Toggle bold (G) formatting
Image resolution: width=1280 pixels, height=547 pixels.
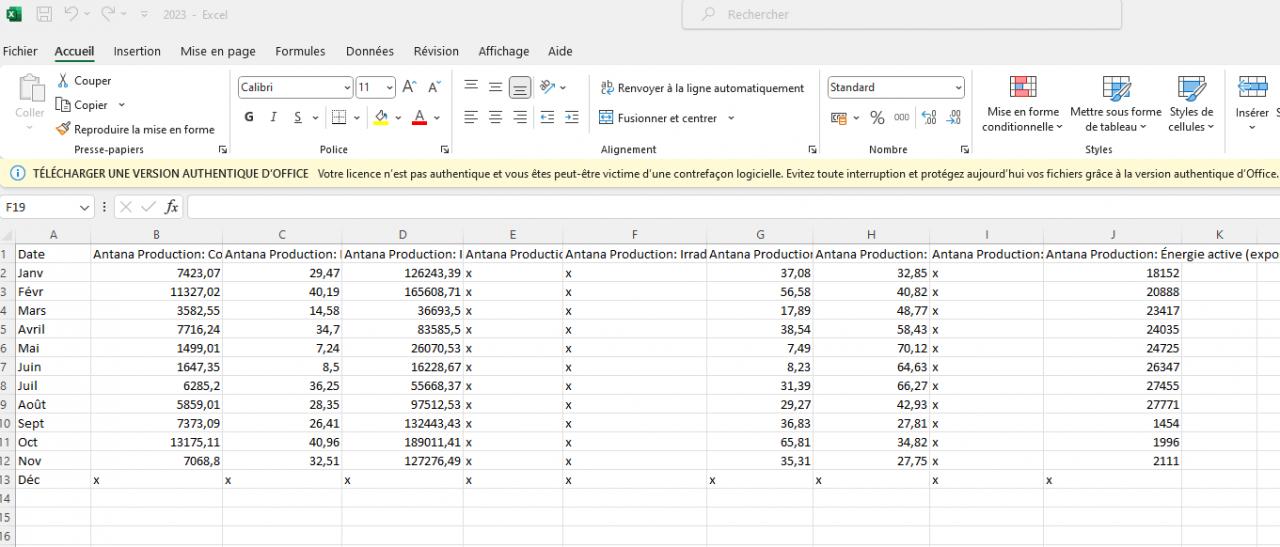[249, 118]
